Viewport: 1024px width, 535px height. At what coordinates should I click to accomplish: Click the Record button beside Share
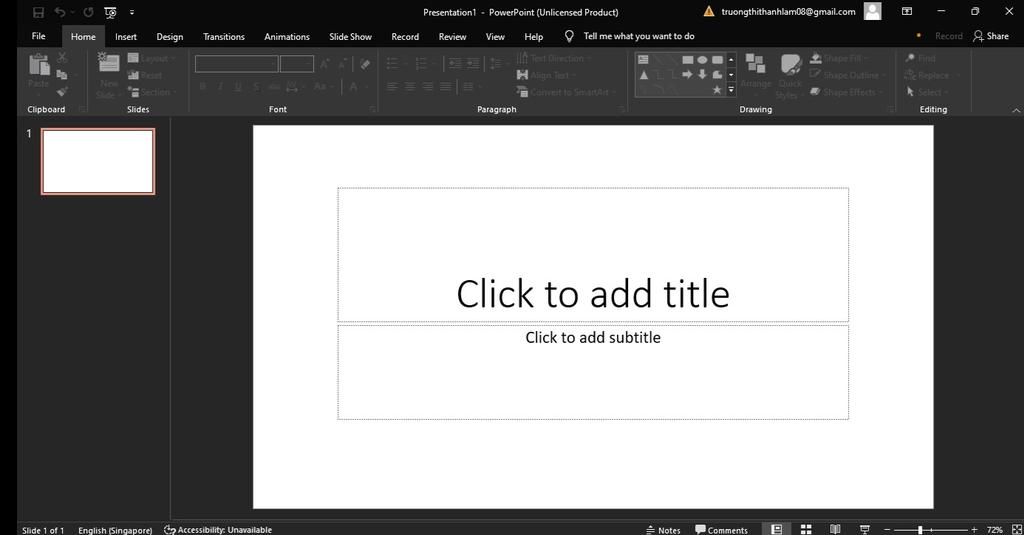948,36
